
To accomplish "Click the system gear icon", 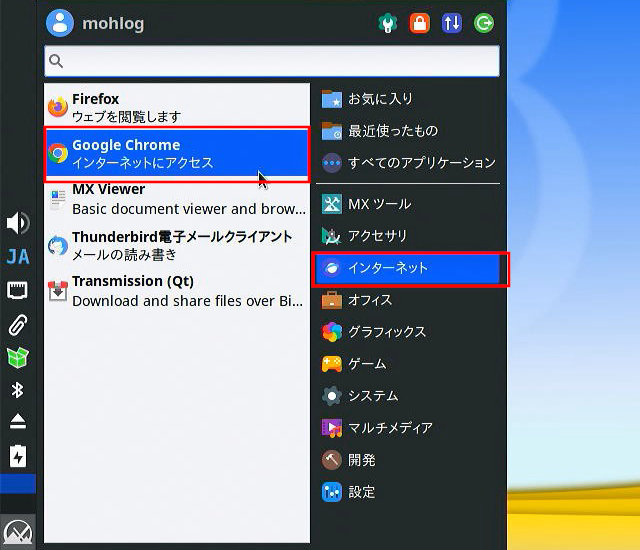I will click(x=332, y=396).
